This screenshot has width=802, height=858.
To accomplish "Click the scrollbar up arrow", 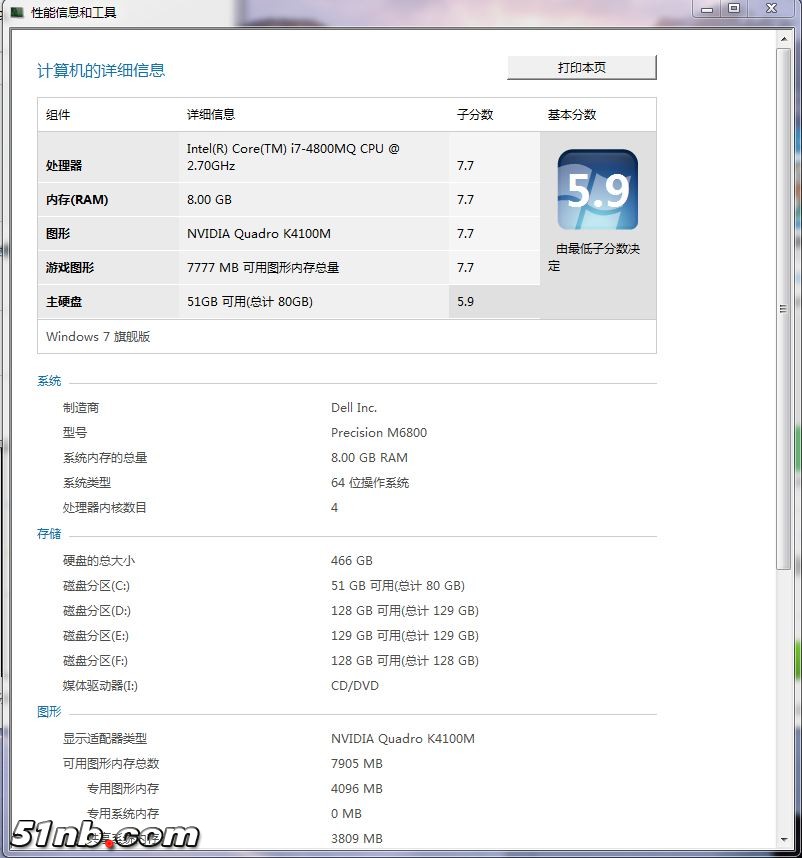I will [784, 39].
